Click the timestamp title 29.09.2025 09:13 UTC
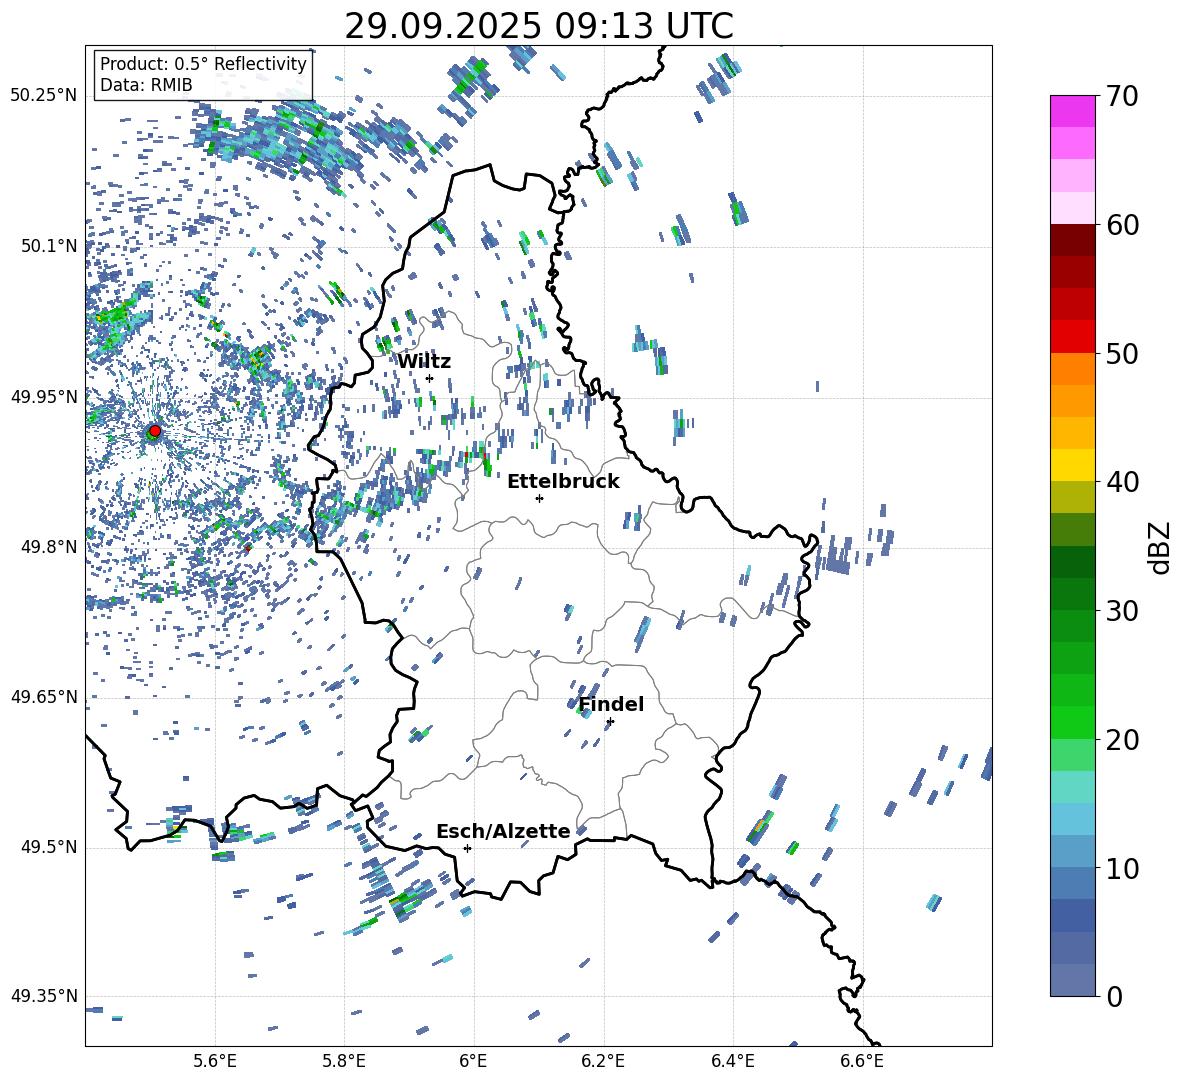The image size is (1184, 1081). [538, 26]
